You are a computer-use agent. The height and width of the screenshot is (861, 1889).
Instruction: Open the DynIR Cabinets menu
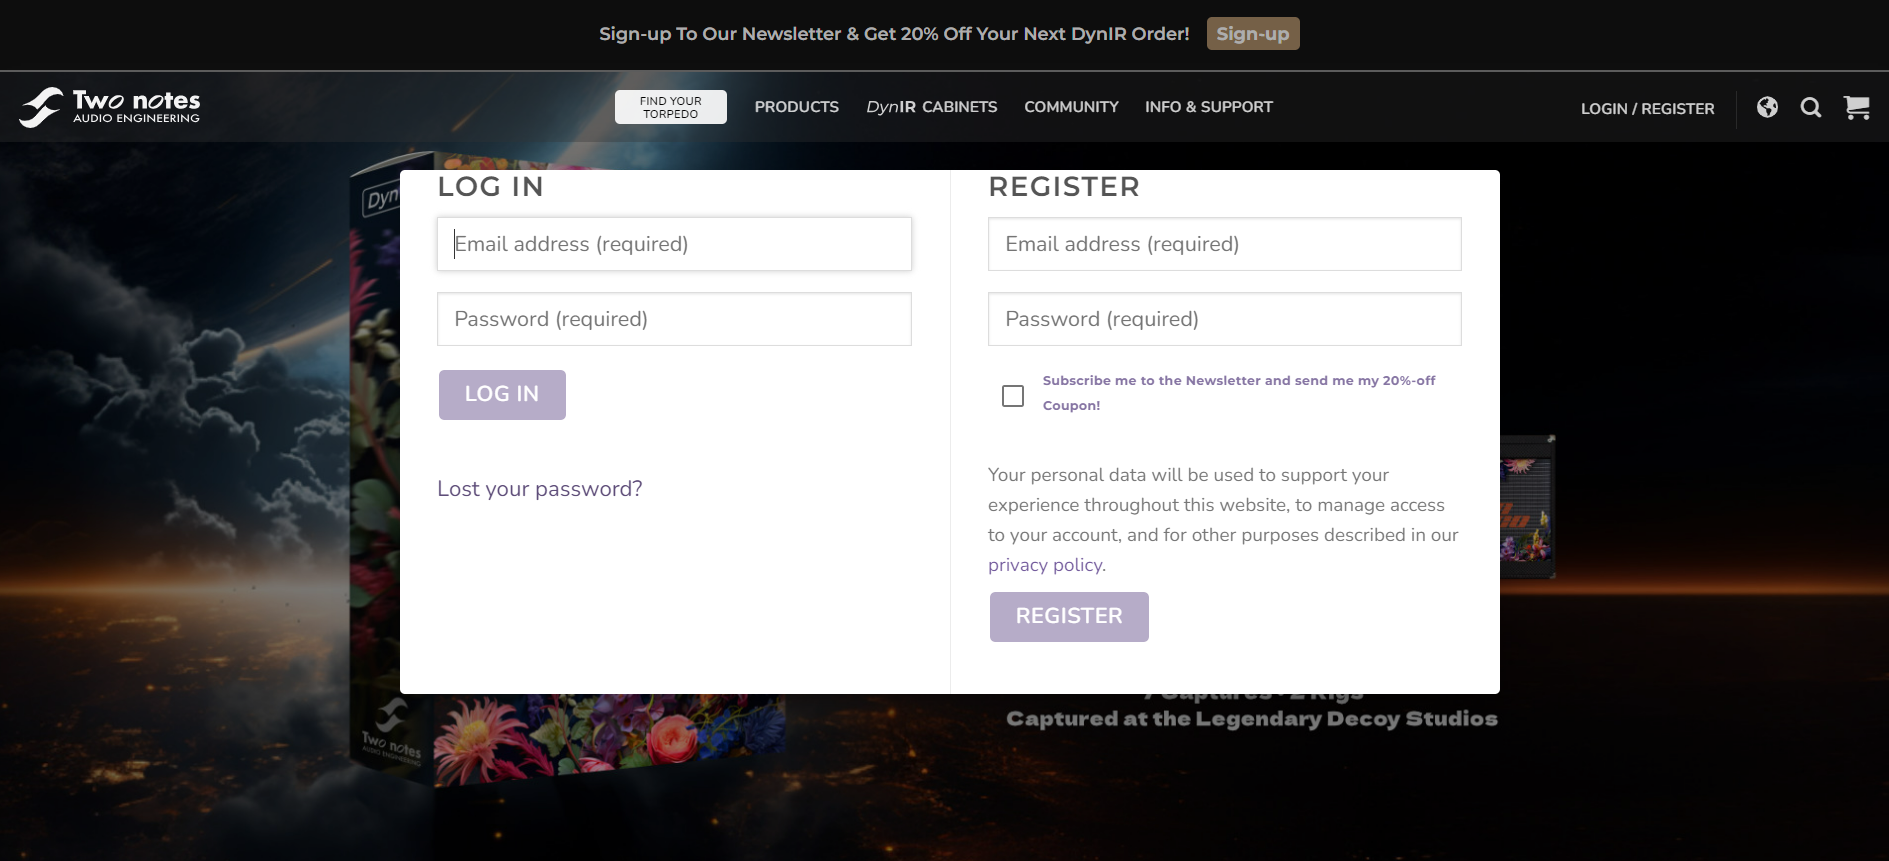point(931,107)
